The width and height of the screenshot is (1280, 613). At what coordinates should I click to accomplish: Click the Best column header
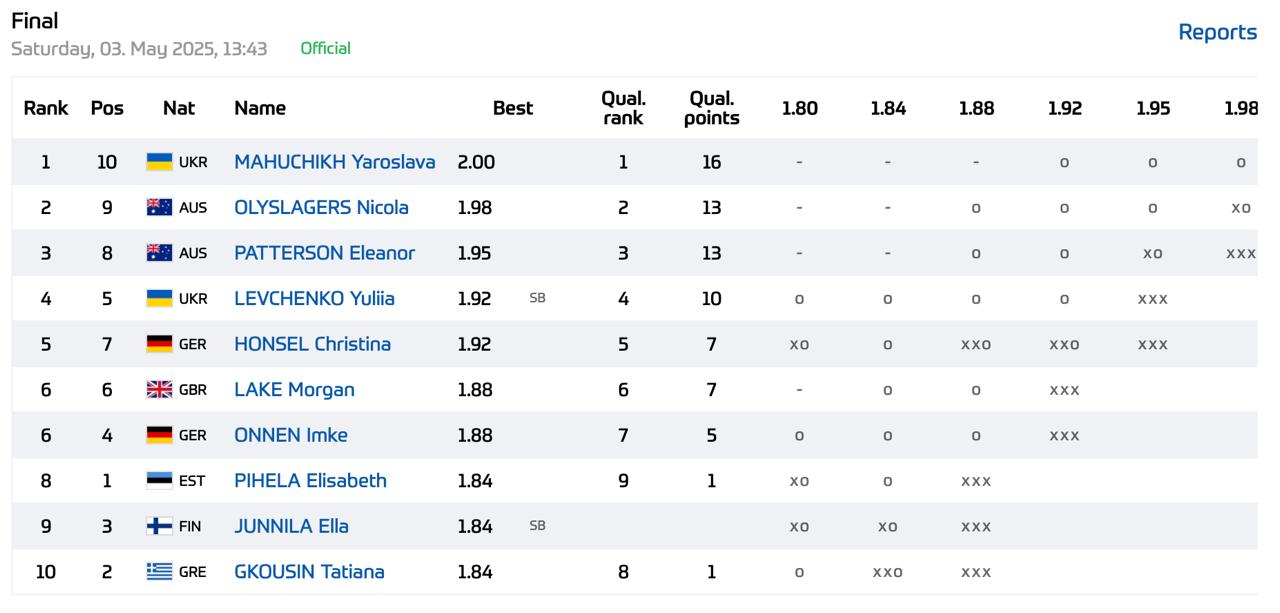click(x=513, y=108)
